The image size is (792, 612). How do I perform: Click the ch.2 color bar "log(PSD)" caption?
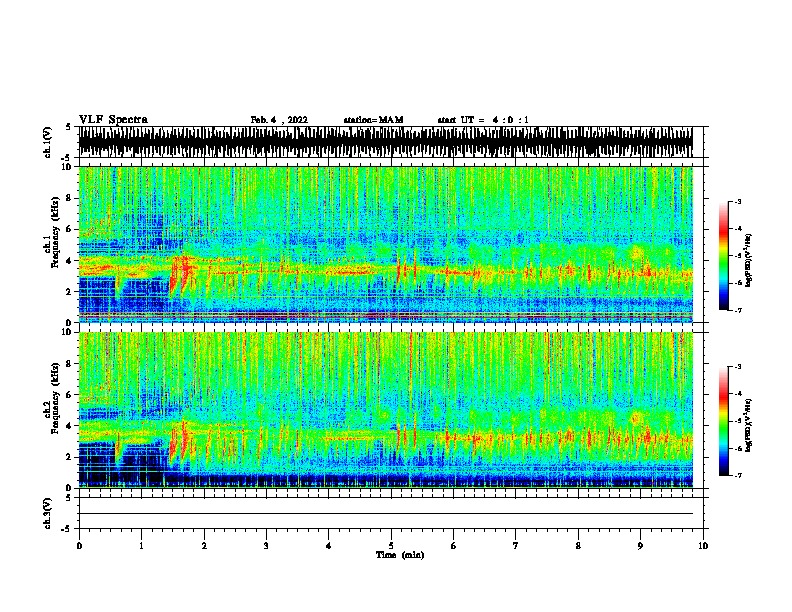pyautogui.click(x=749, y=425)
